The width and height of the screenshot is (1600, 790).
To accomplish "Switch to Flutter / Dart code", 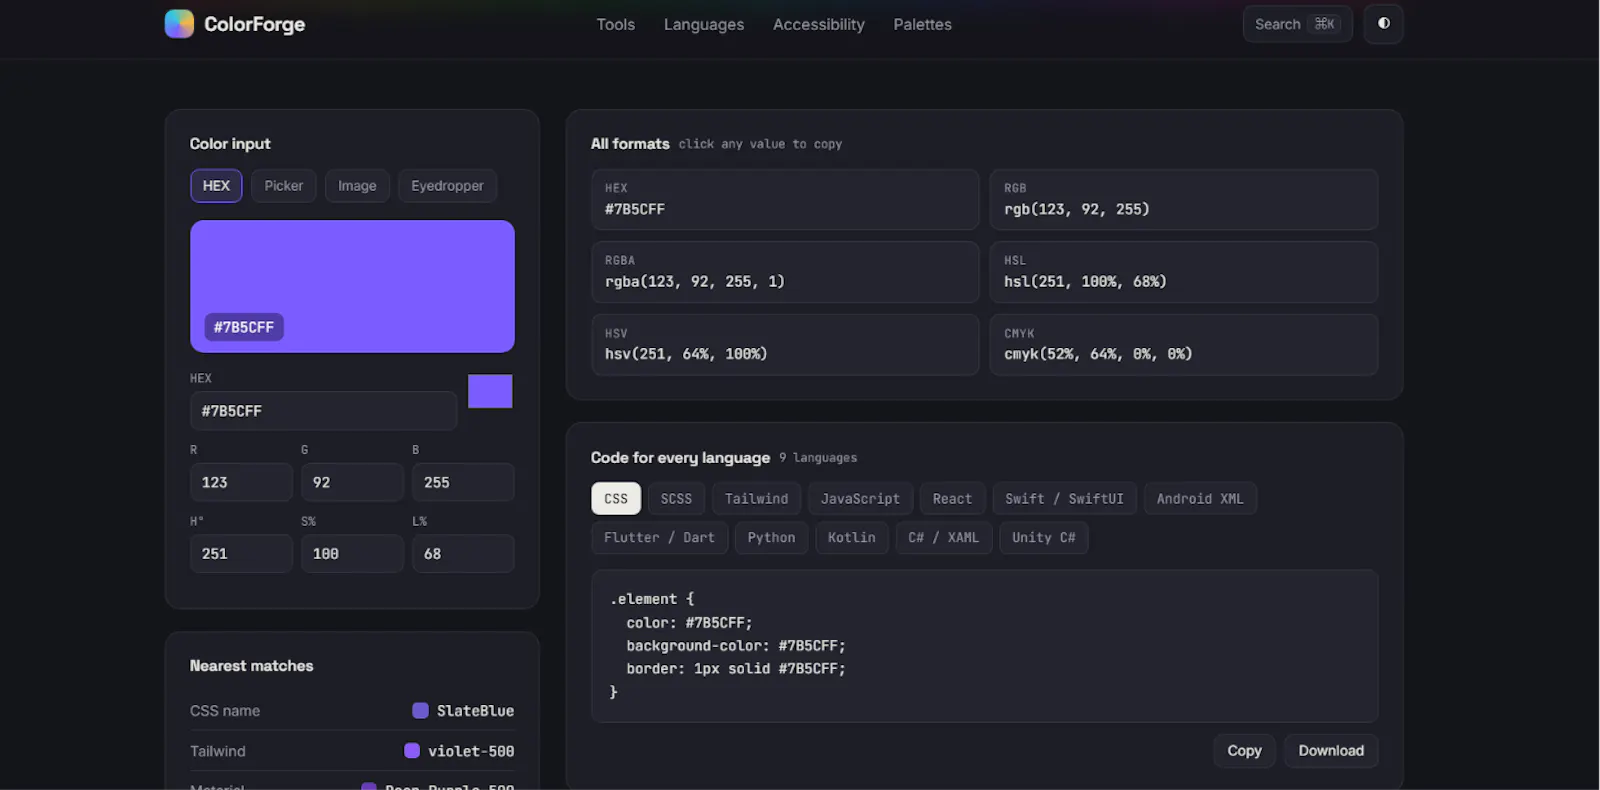I will tap(659, 538).
